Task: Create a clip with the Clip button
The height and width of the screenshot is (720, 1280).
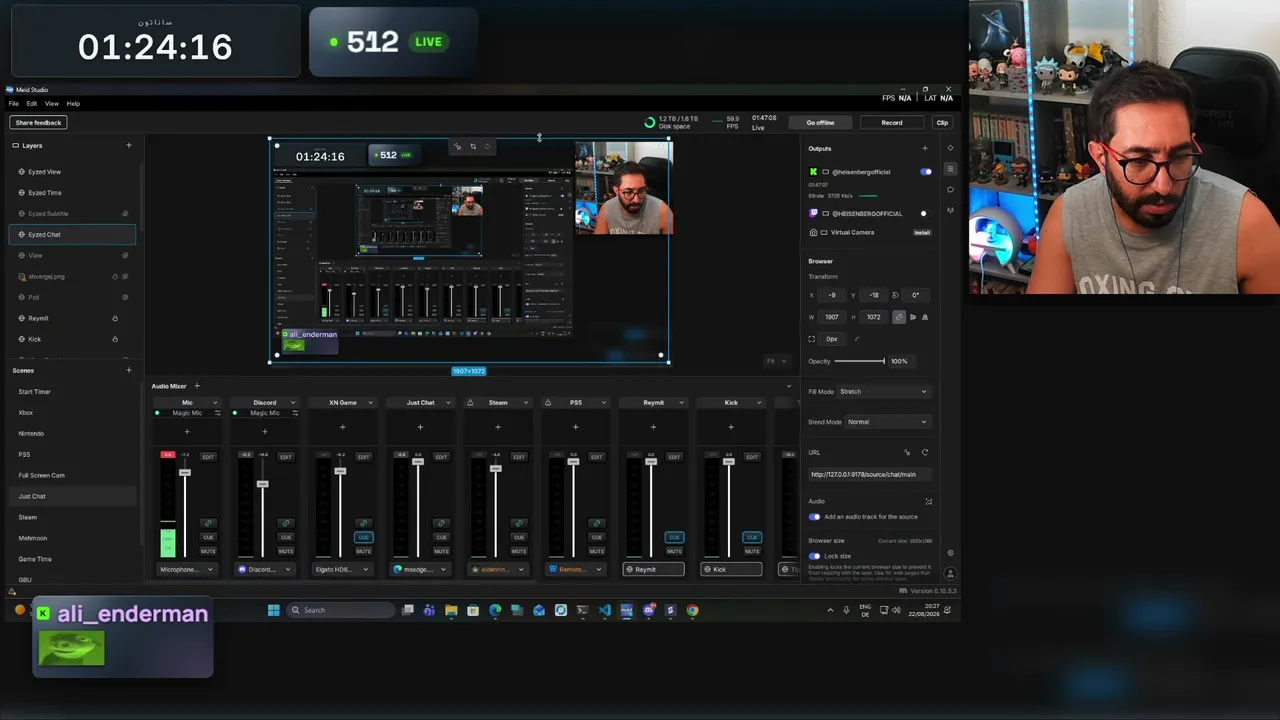Action: [942, 122]
